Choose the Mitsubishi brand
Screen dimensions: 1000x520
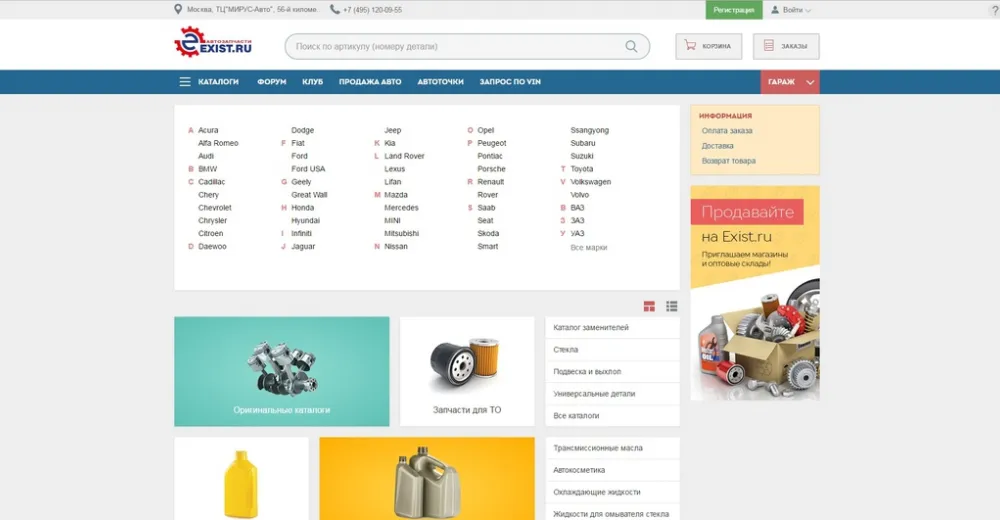pyautogui.click(x=401, y=234)
